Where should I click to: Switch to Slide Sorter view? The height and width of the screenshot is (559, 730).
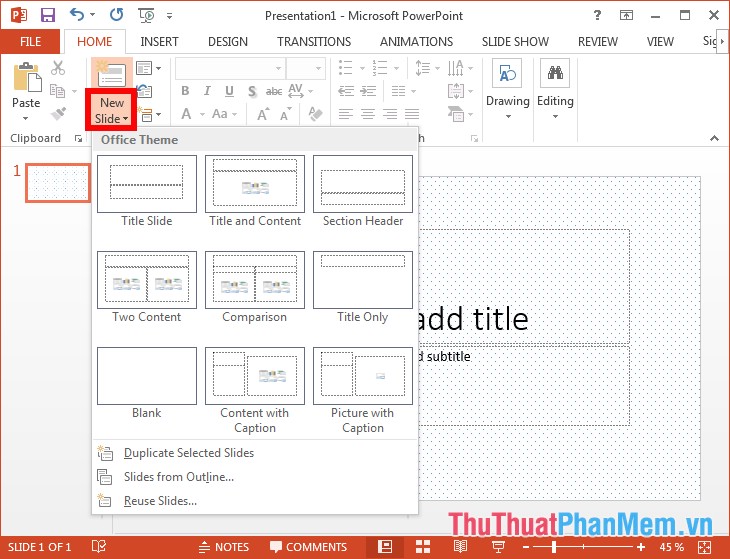pyautogui.click(x=423, y=547)
